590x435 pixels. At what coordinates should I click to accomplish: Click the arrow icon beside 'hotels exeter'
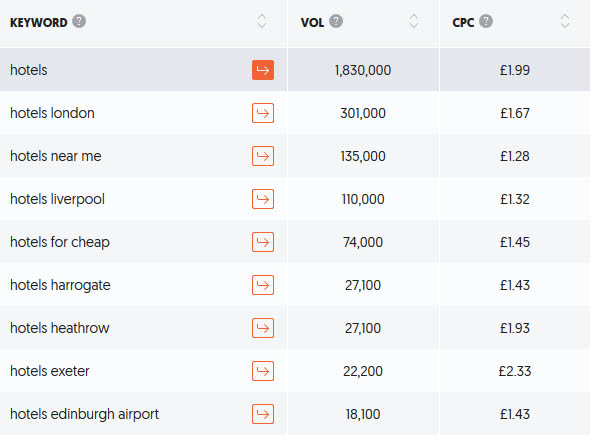point(263,371)
